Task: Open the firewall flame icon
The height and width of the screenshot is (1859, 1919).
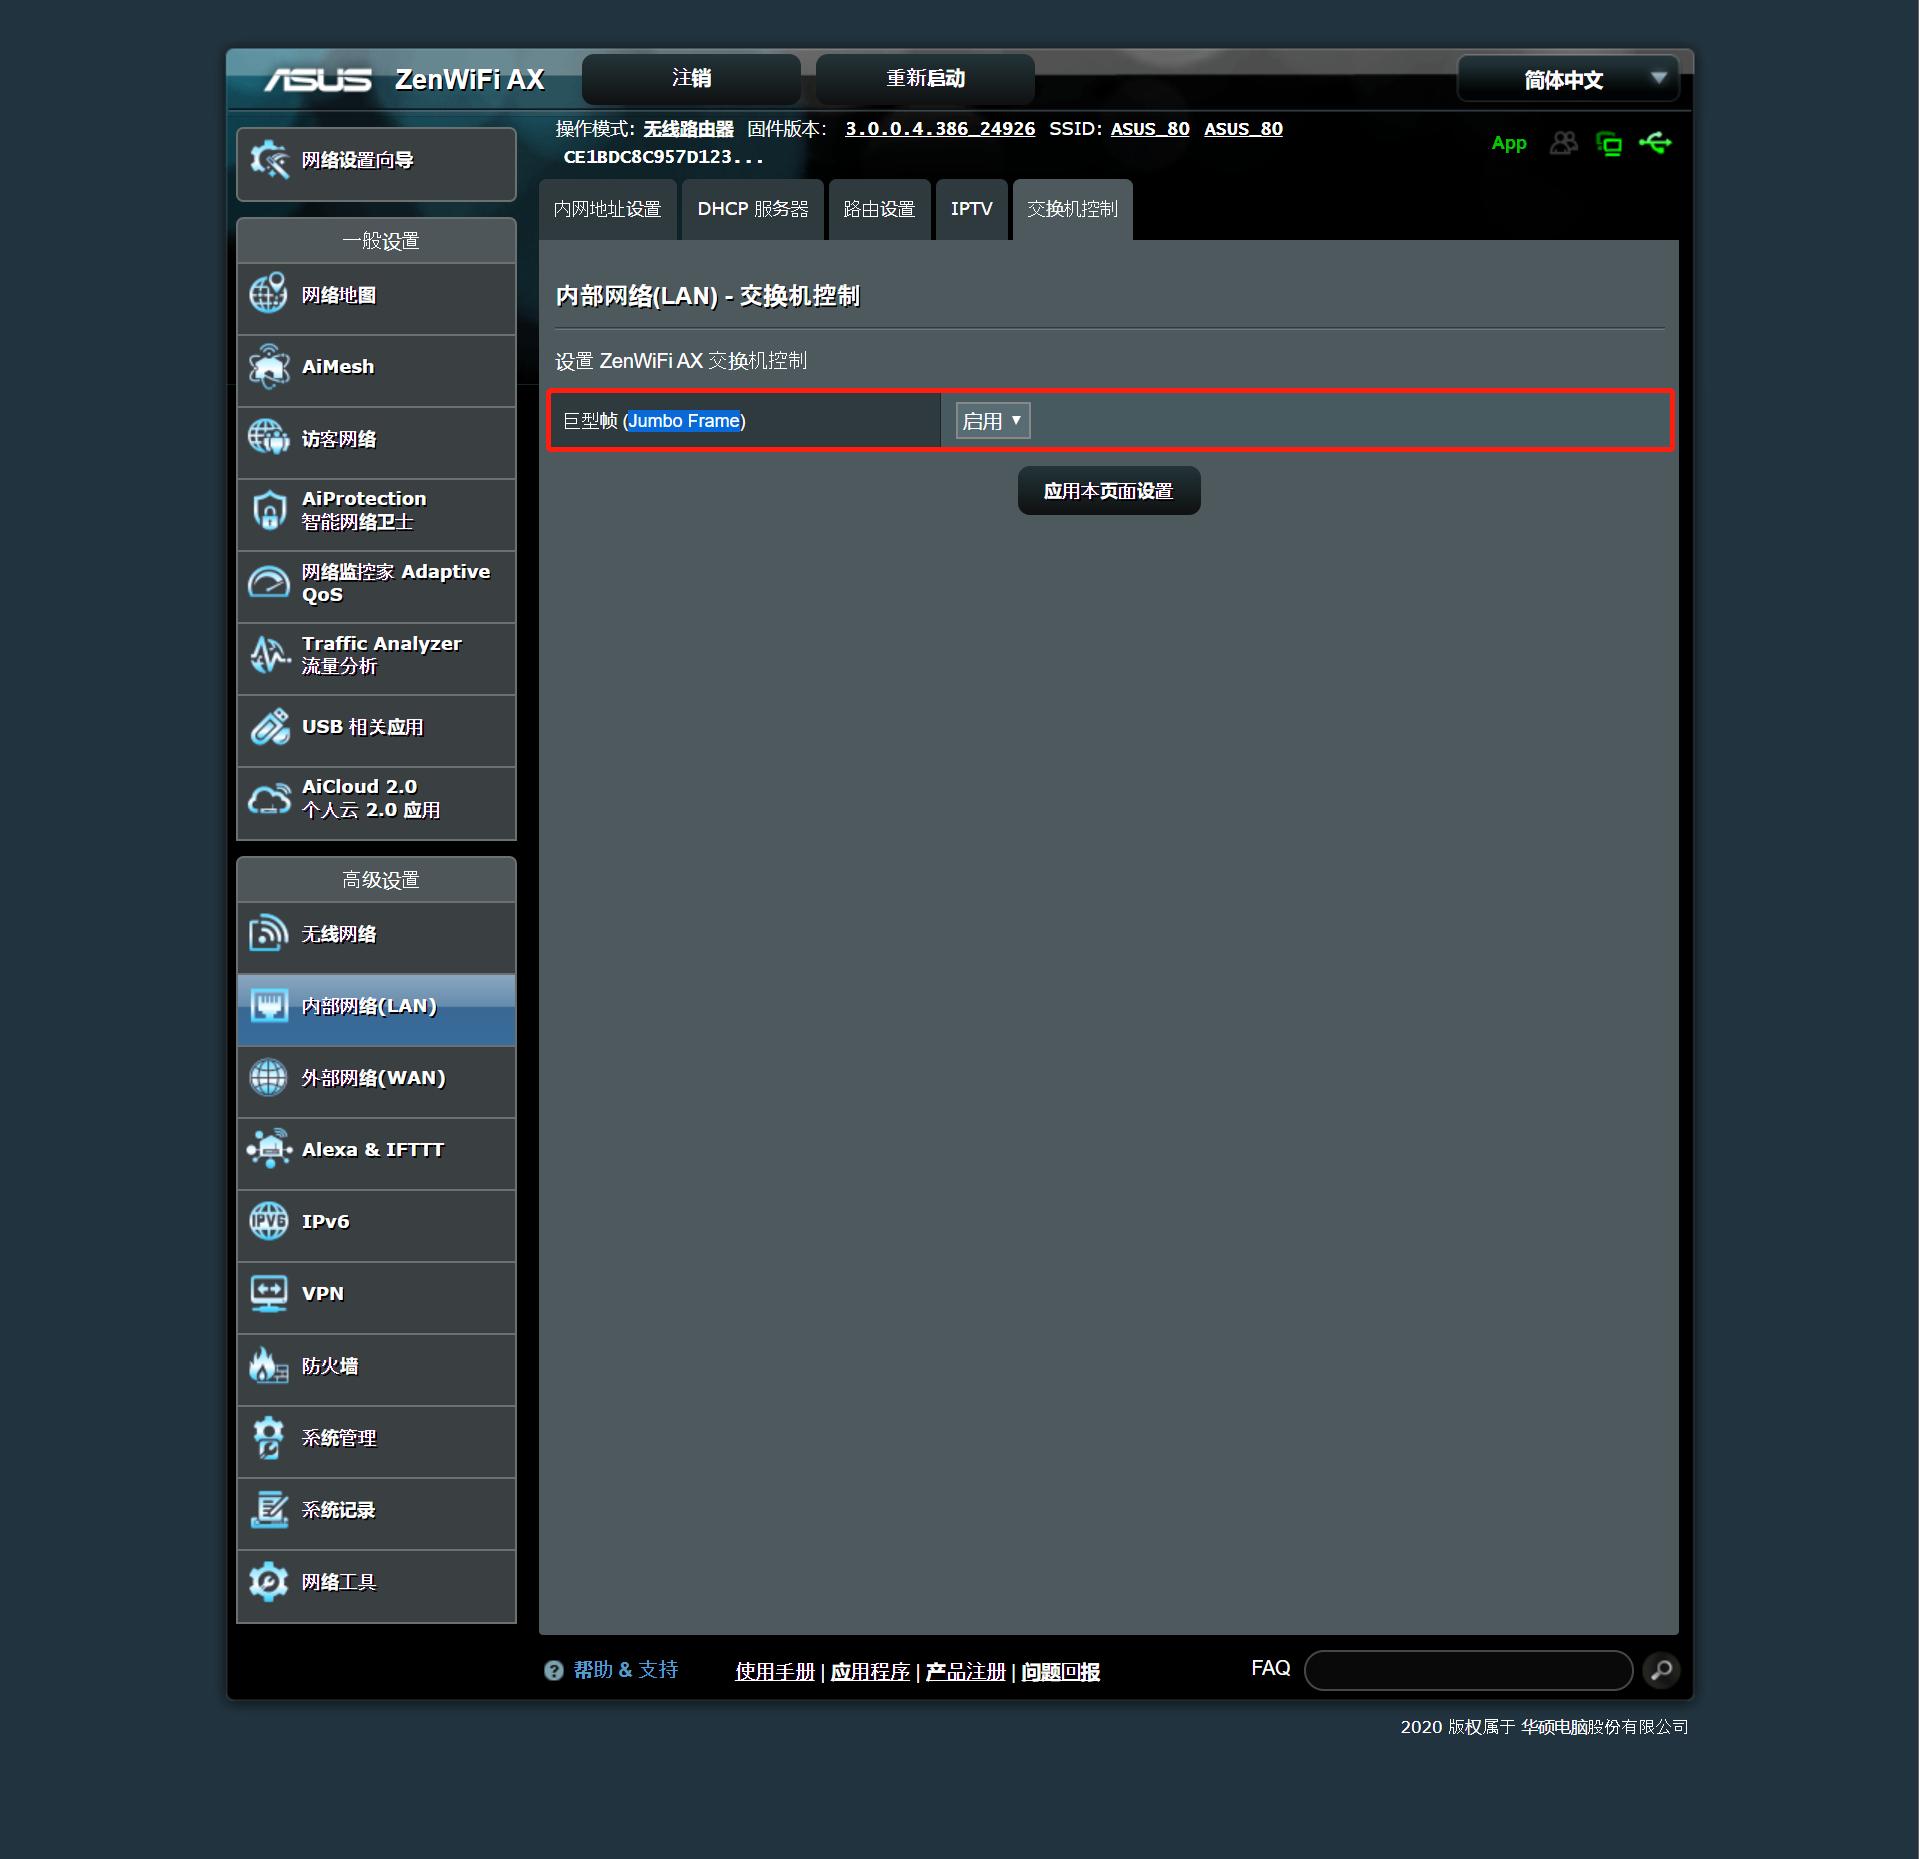Action: click(x=268, y=1365)
